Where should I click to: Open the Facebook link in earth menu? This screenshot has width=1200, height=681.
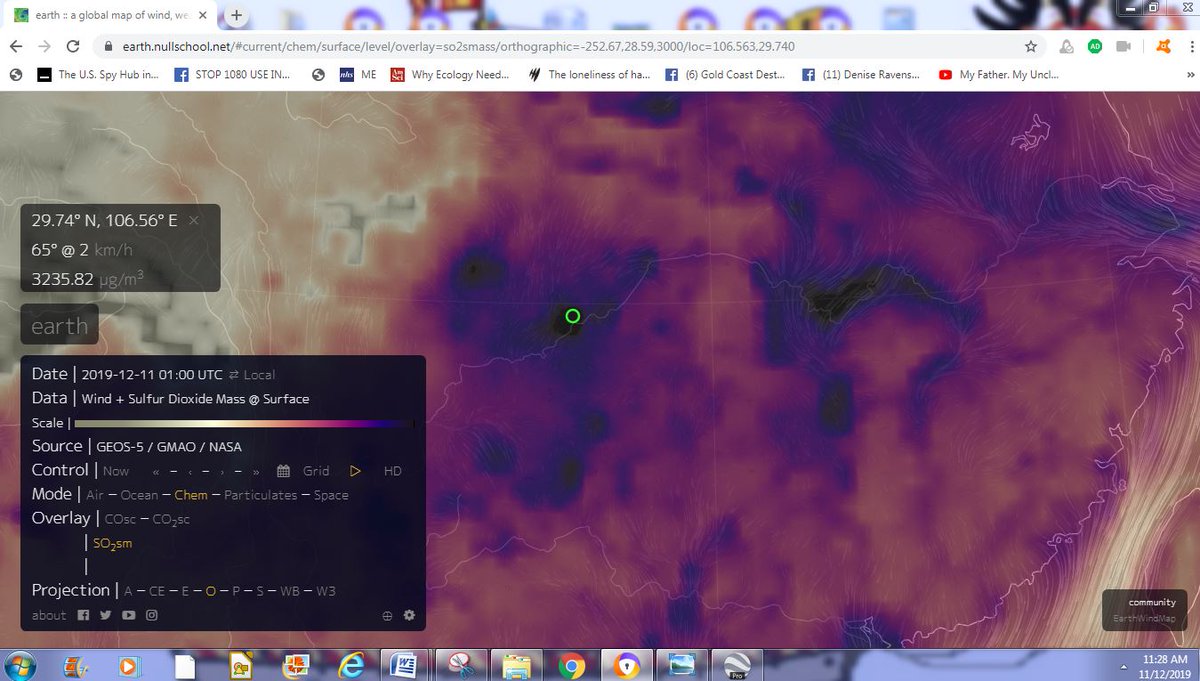[x=84, y=615]
